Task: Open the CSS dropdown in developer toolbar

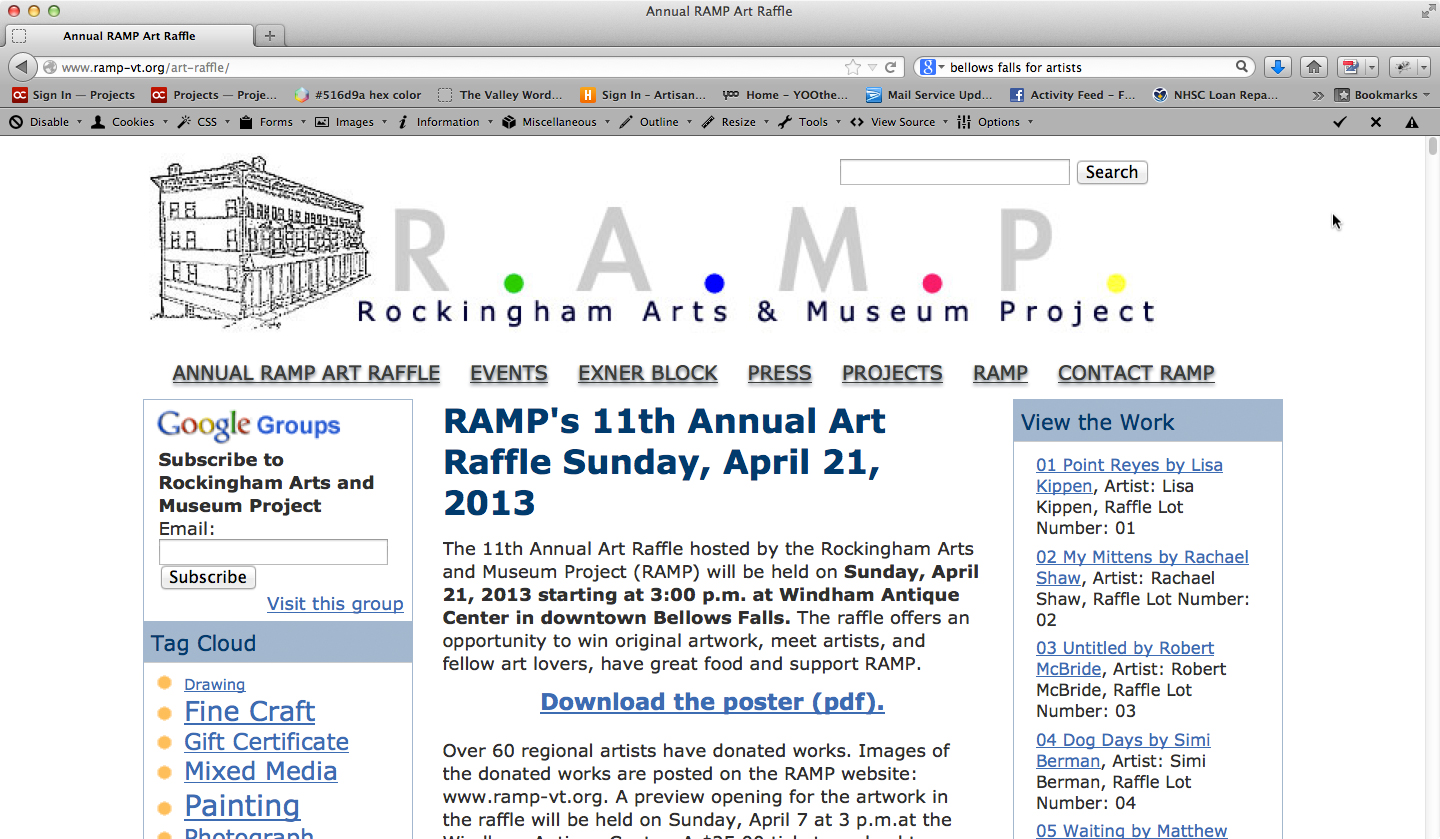Action: 201,122
